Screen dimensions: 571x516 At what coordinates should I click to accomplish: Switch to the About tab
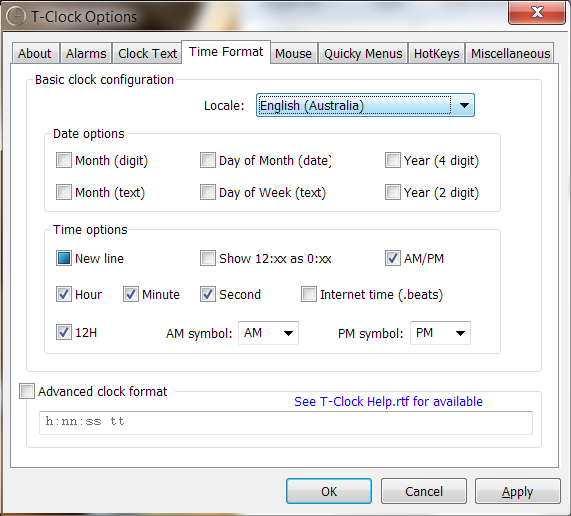pos(35,54)
